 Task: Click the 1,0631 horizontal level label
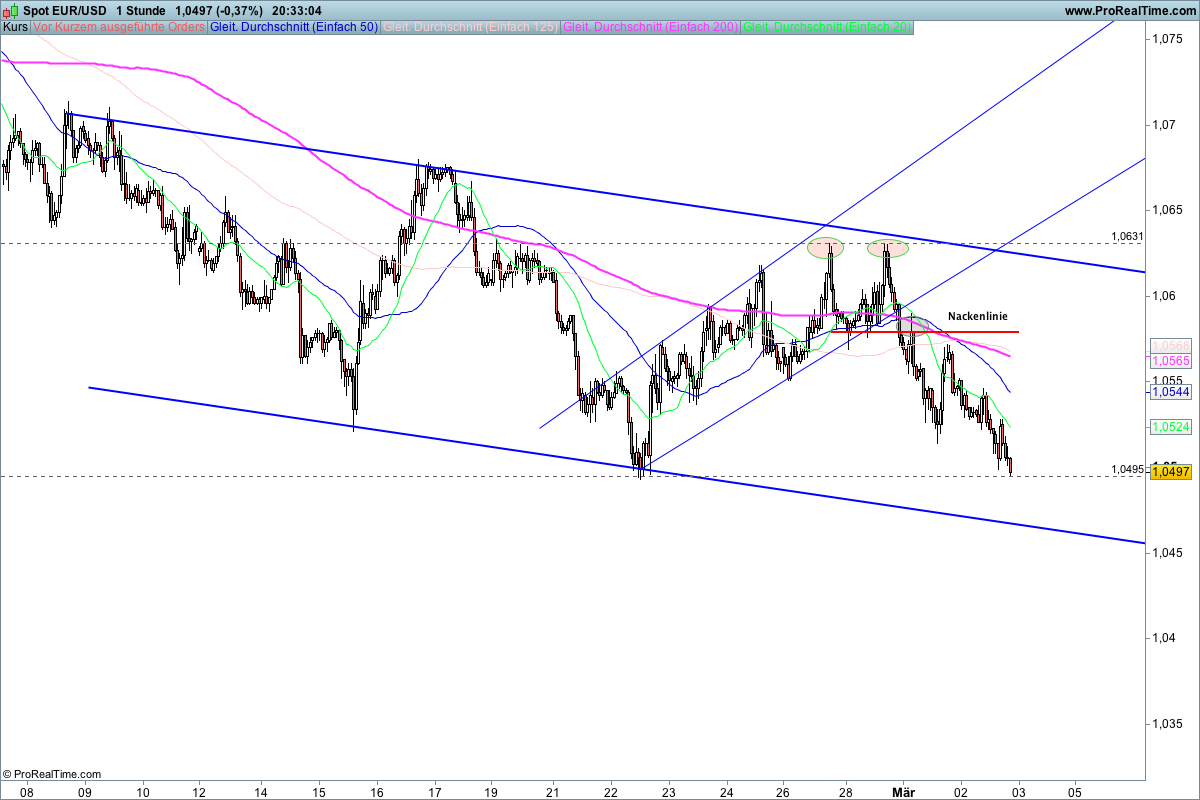1126,237
